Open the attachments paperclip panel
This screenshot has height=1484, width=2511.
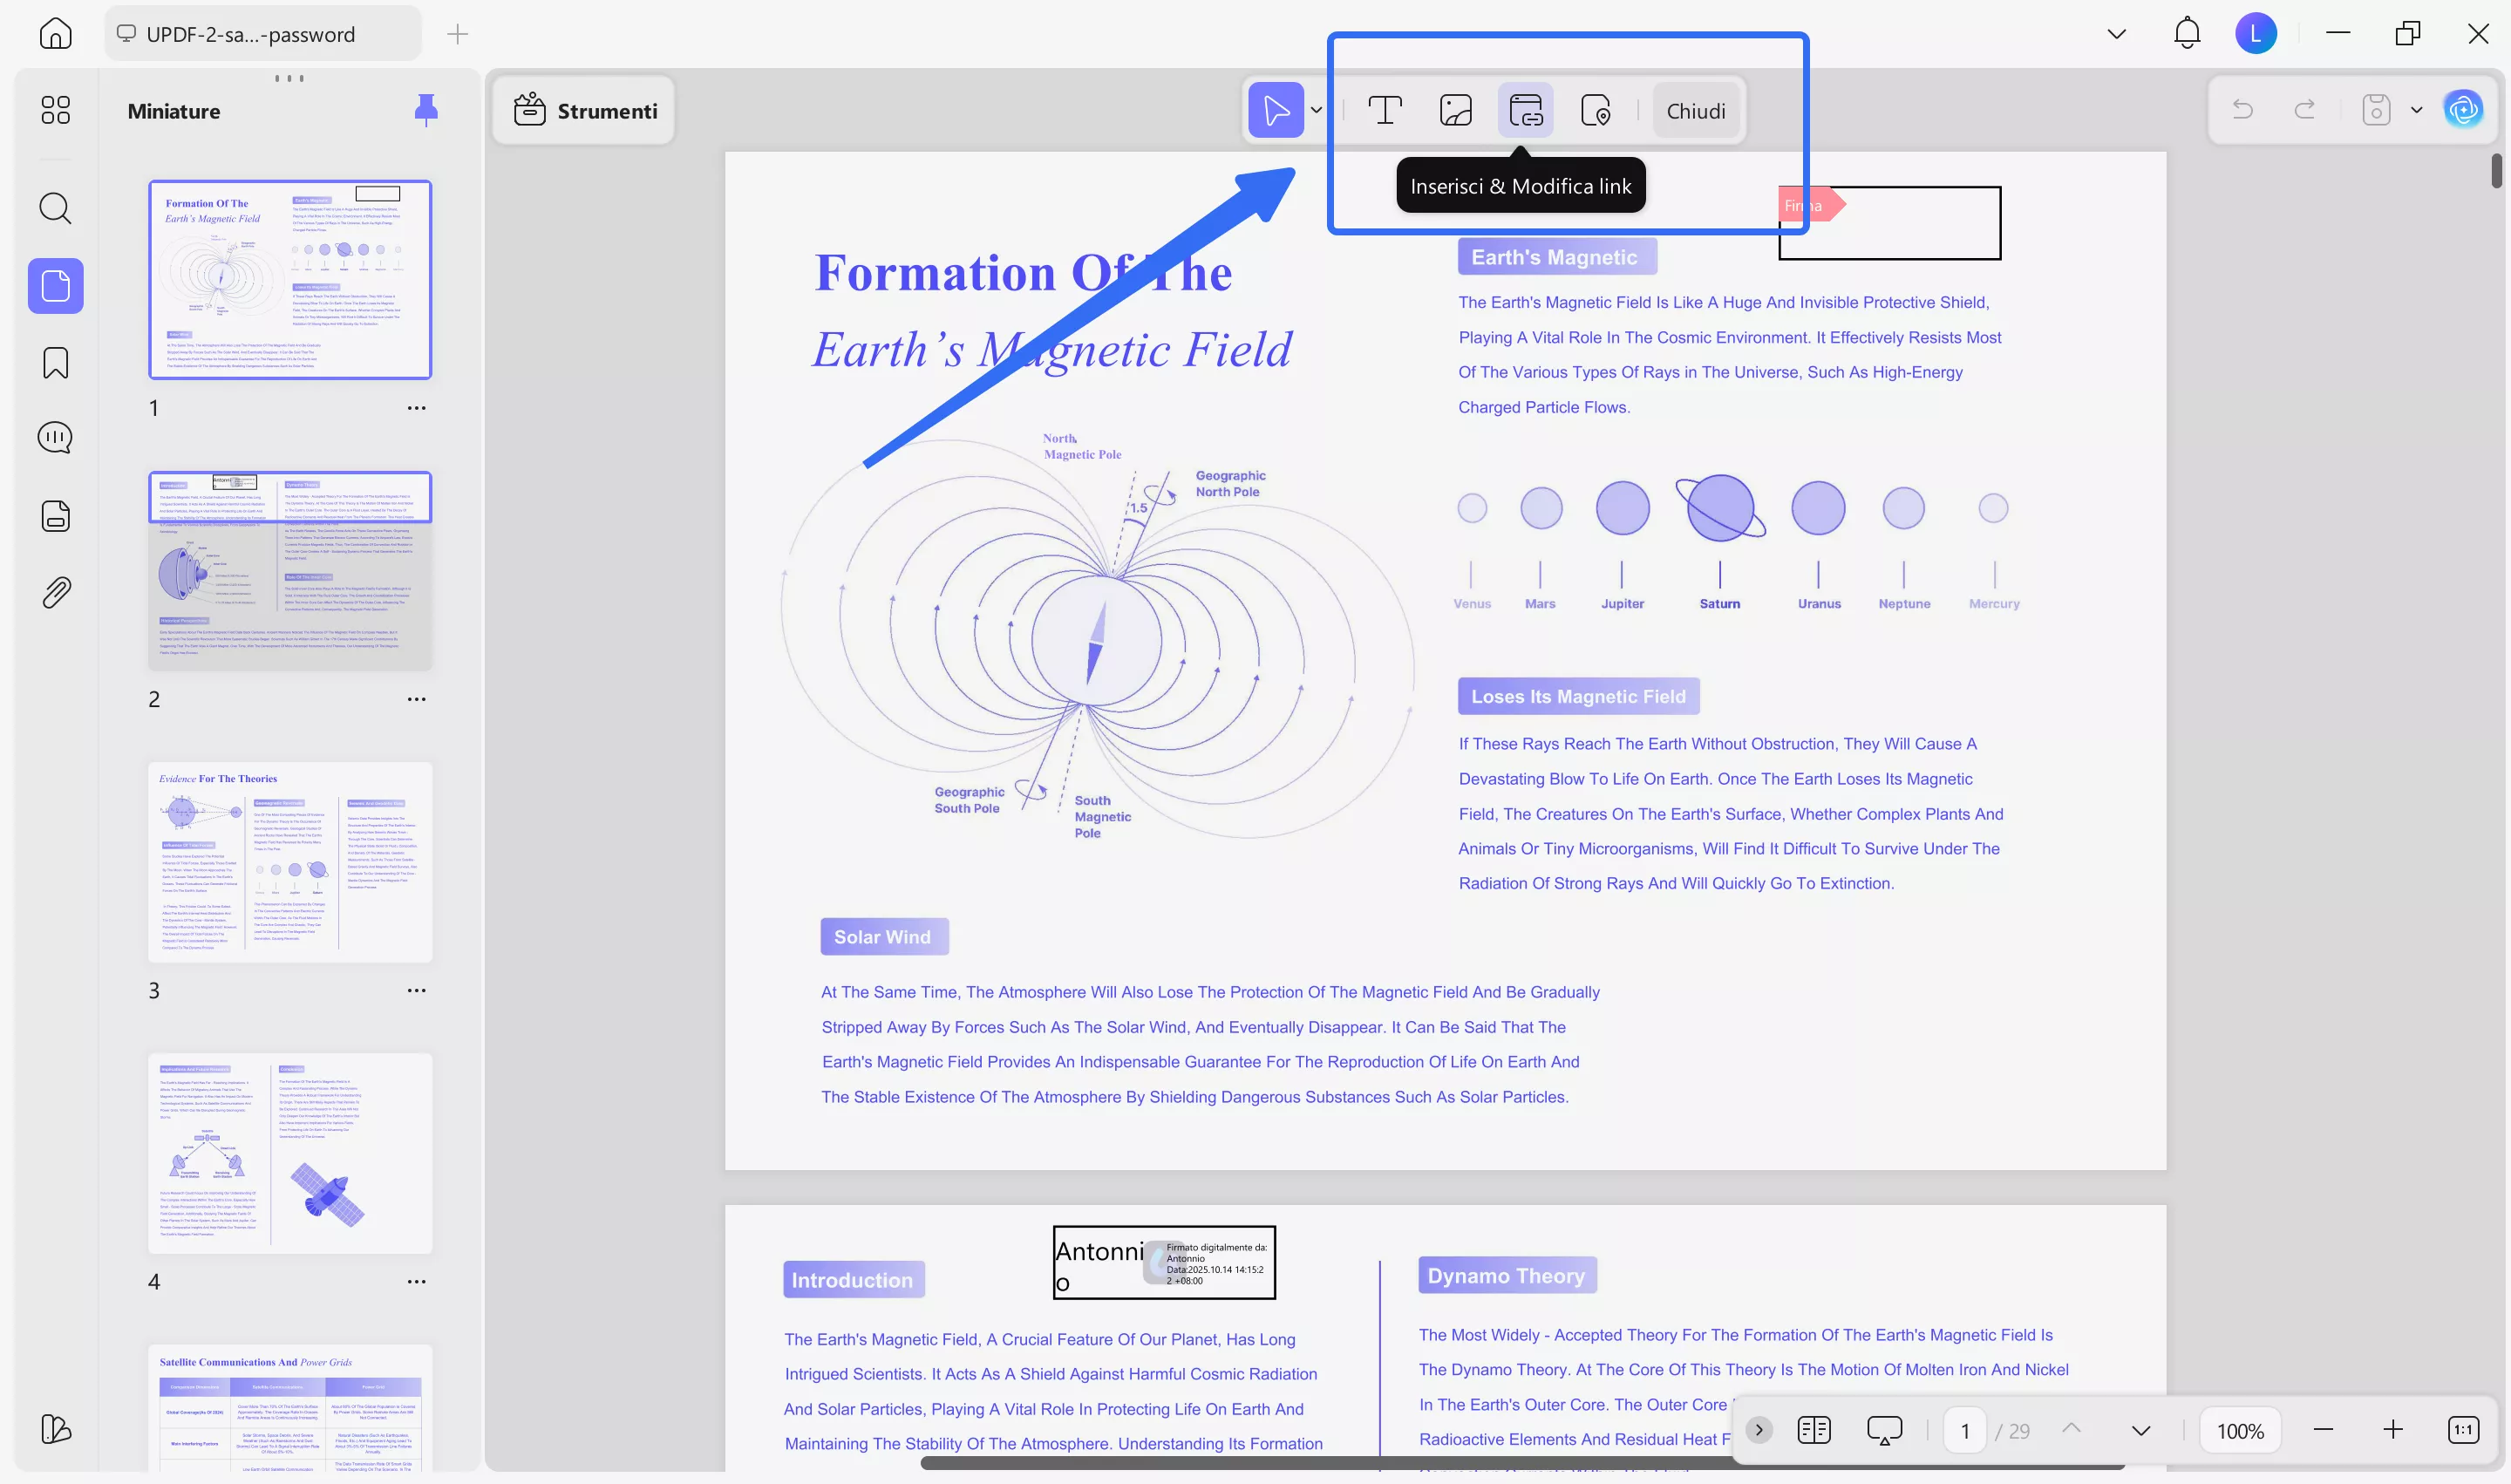click(56, 593)
